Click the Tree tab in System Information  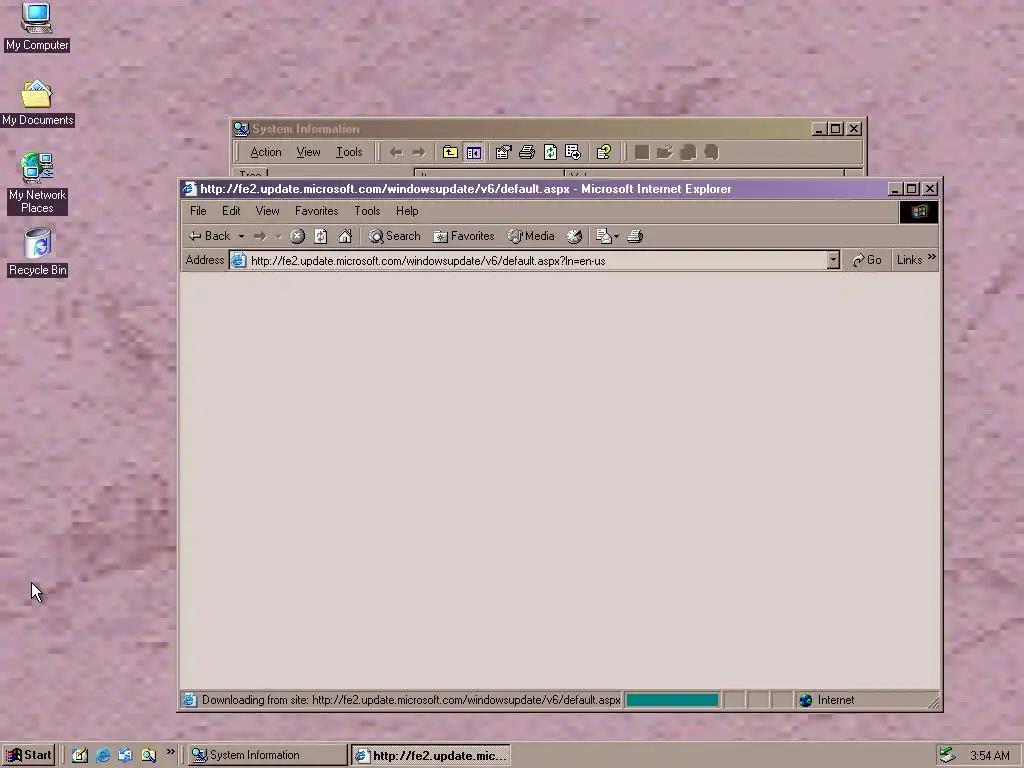click(x=251, y=174)
